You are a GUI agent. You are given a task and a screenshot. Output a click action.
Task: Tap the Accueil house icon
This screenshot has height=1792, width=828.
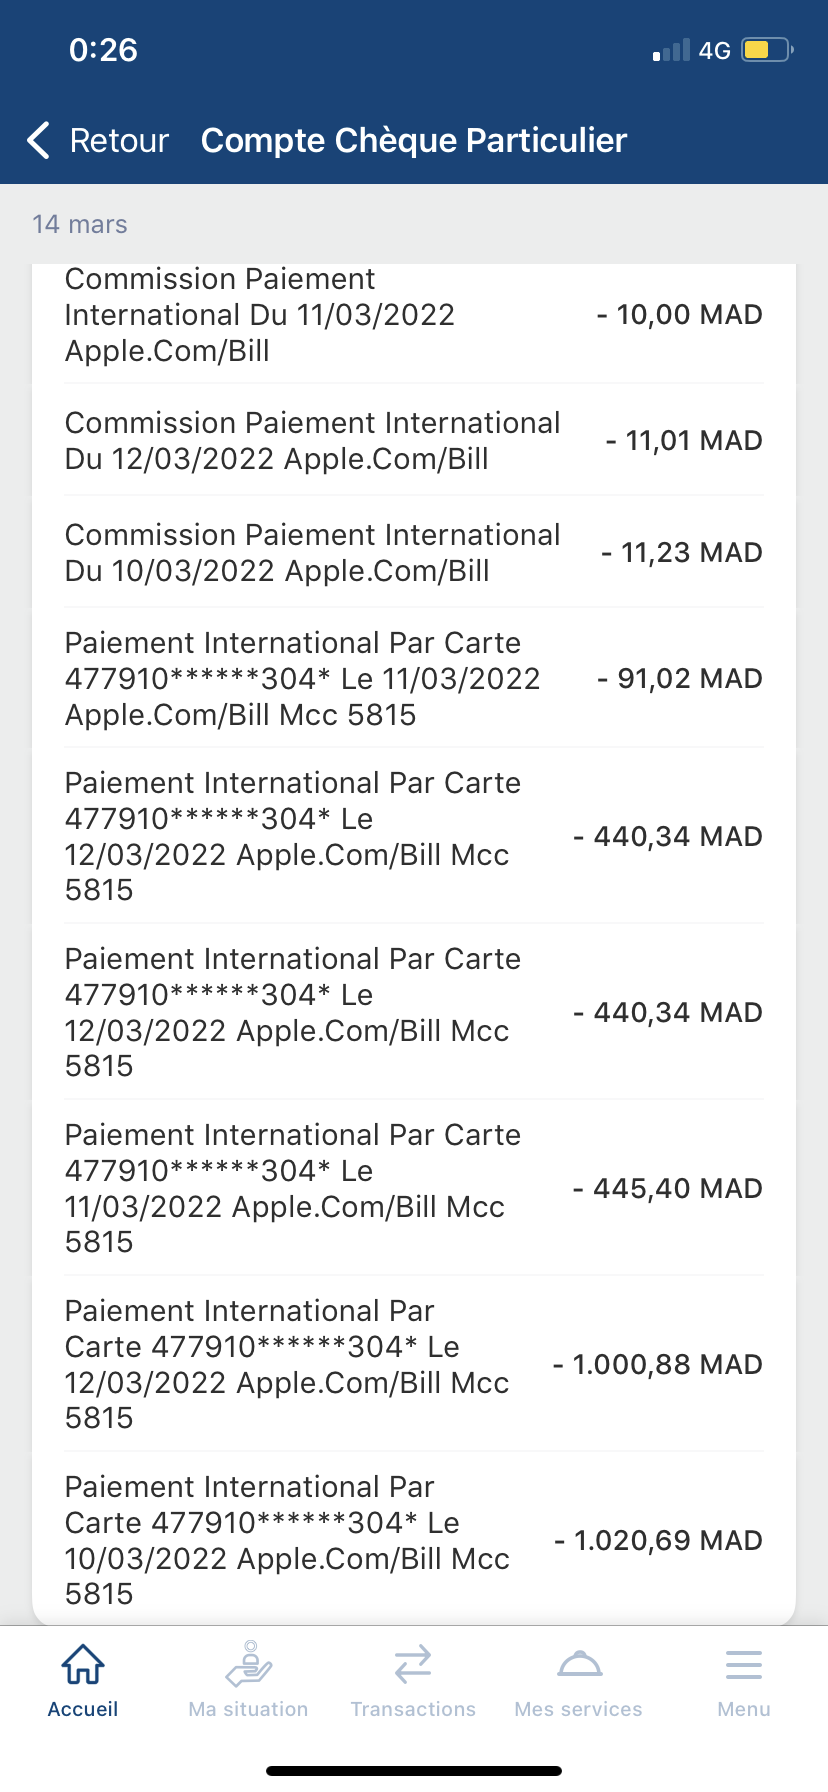[83, 1664]
